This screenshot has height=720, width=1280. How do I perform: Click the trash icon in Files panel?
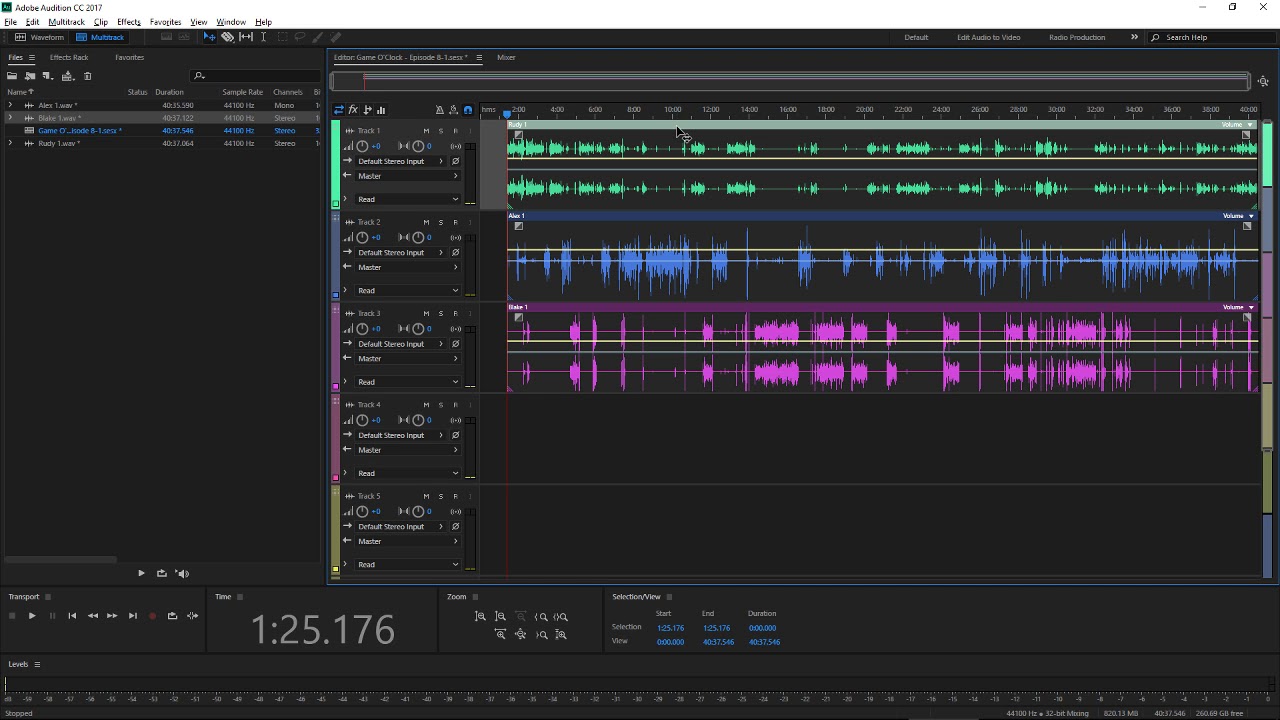tap(87, 76)
